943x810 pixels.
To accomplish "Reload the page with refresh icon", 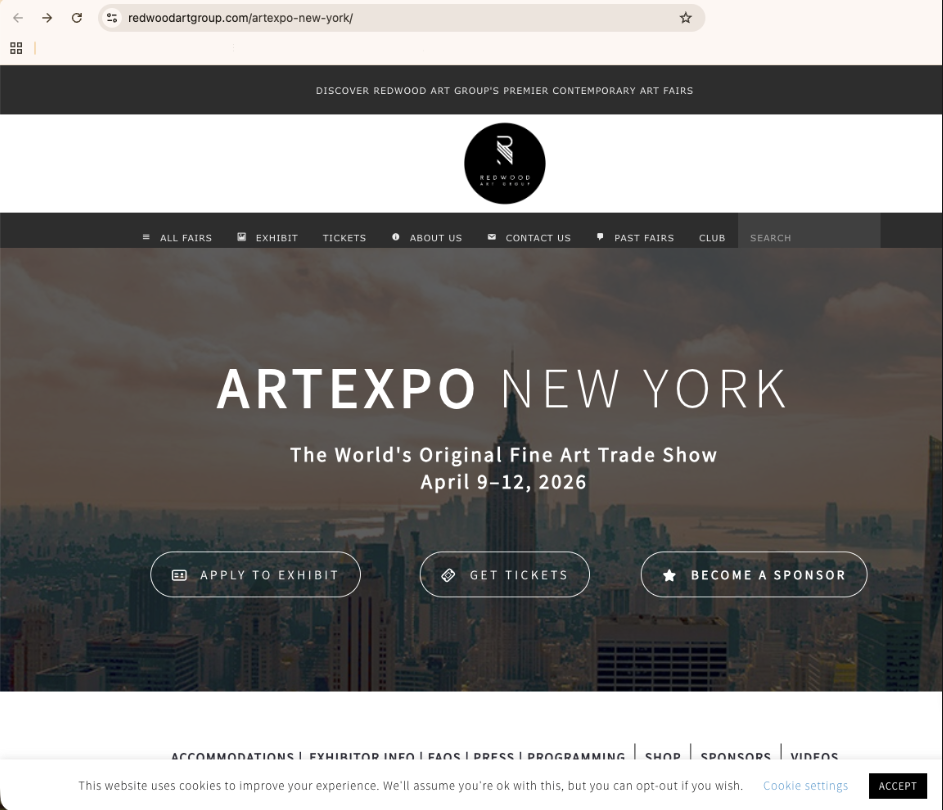I will [x=77, y=18].
